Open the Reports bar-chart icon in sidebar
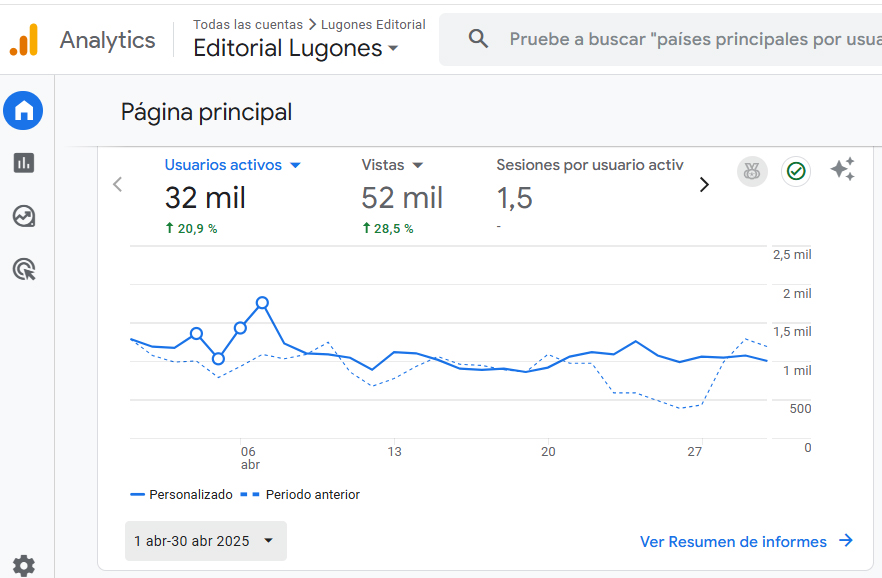Viewport: 882px width, 578px height. pyautogui.click(x=24, y=163)
